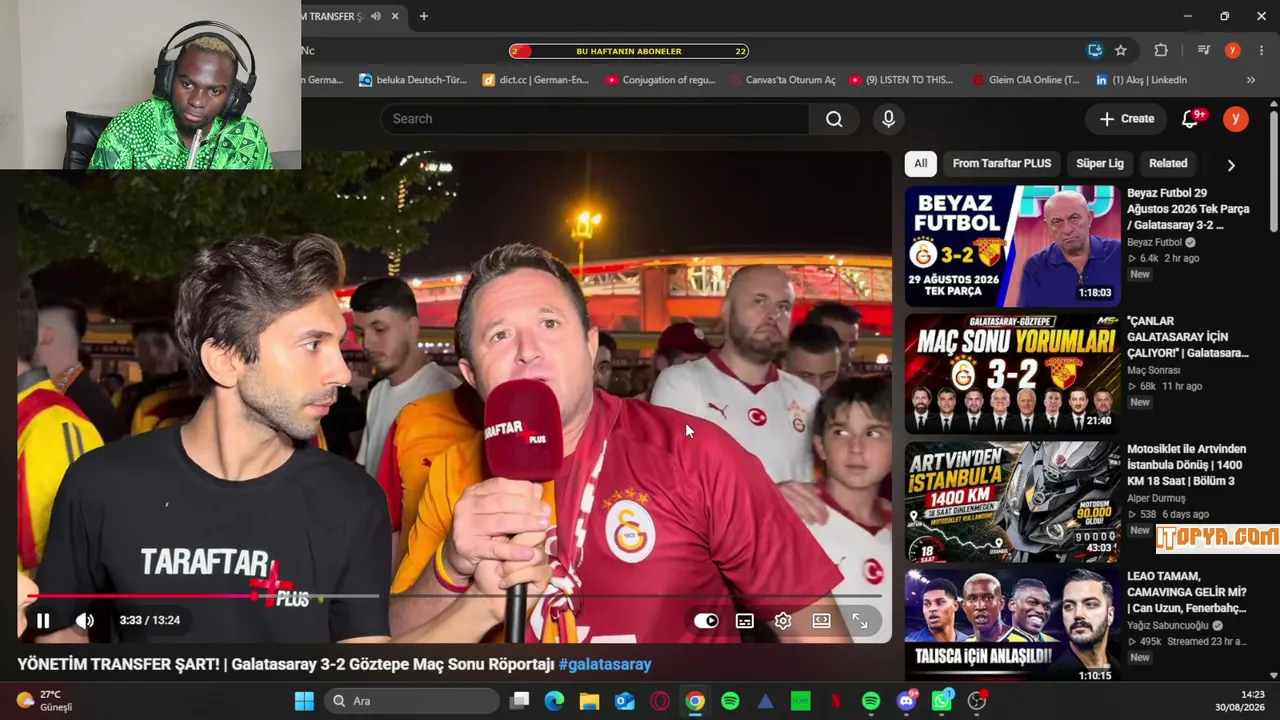Screen dimensions: 1280x720
Task: Open the Create menu
Action: point(1126,119)
